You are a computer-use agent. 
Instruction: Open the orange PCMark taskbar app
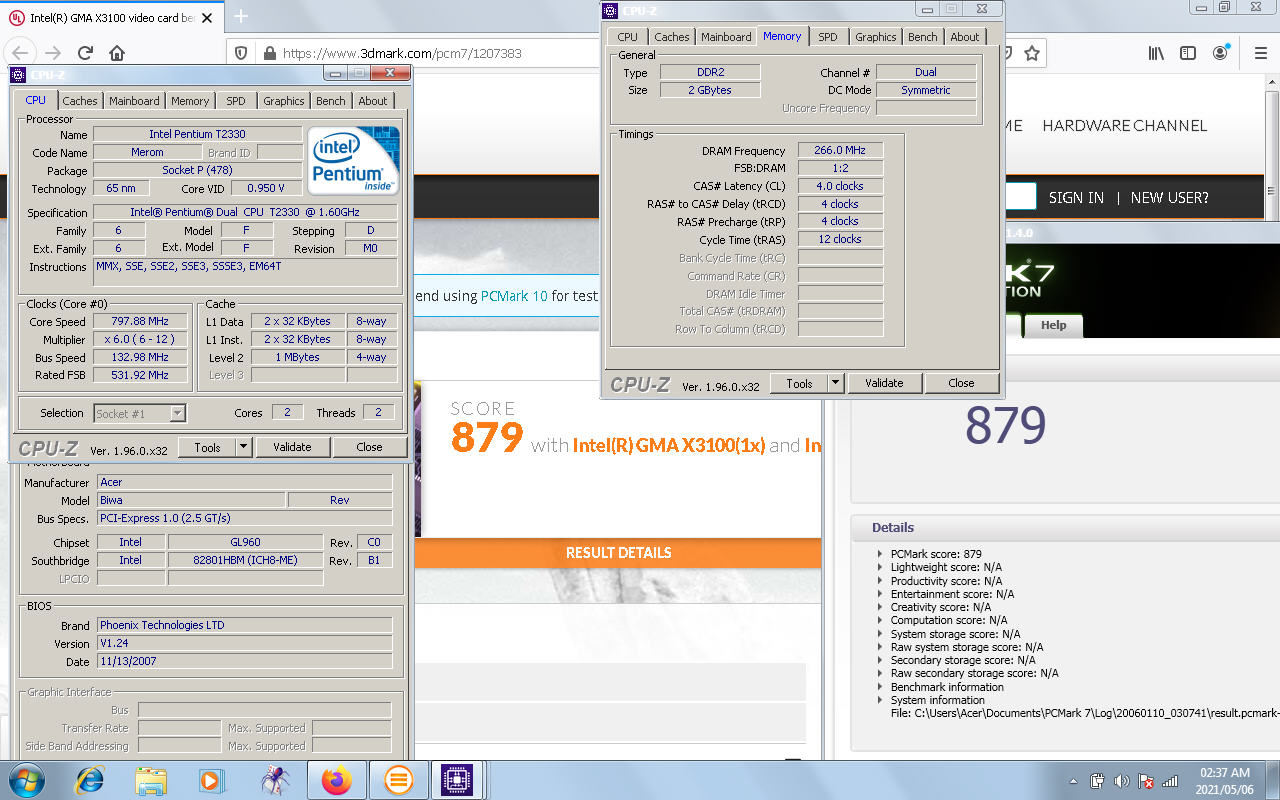pos(398,779)
